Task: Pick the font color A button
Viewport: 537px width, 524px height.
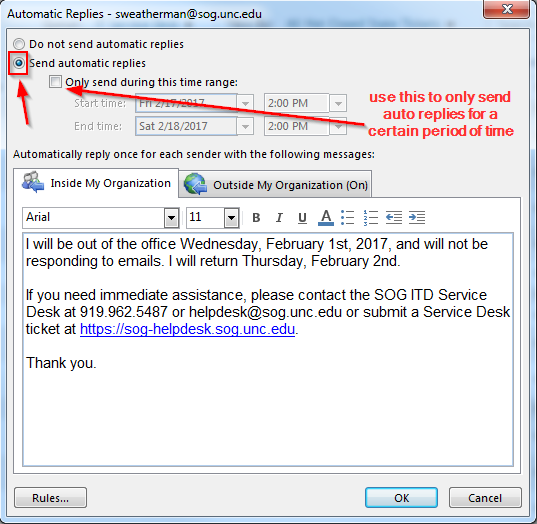Action: (326, 217)
